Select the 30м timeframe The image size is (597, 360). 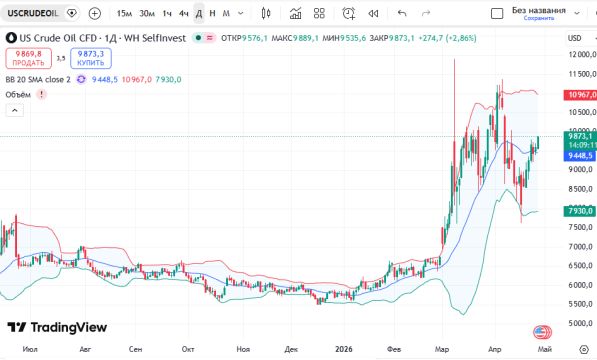click(147, 13)
